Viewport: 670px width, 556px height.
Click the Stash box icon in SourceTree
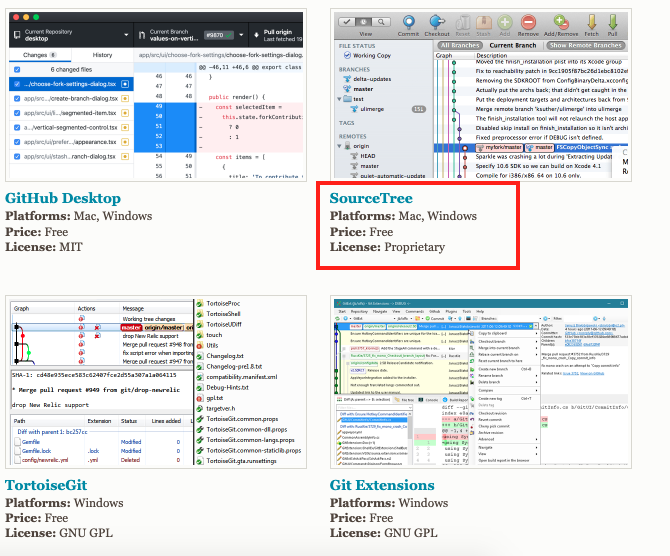pos(483,22)
